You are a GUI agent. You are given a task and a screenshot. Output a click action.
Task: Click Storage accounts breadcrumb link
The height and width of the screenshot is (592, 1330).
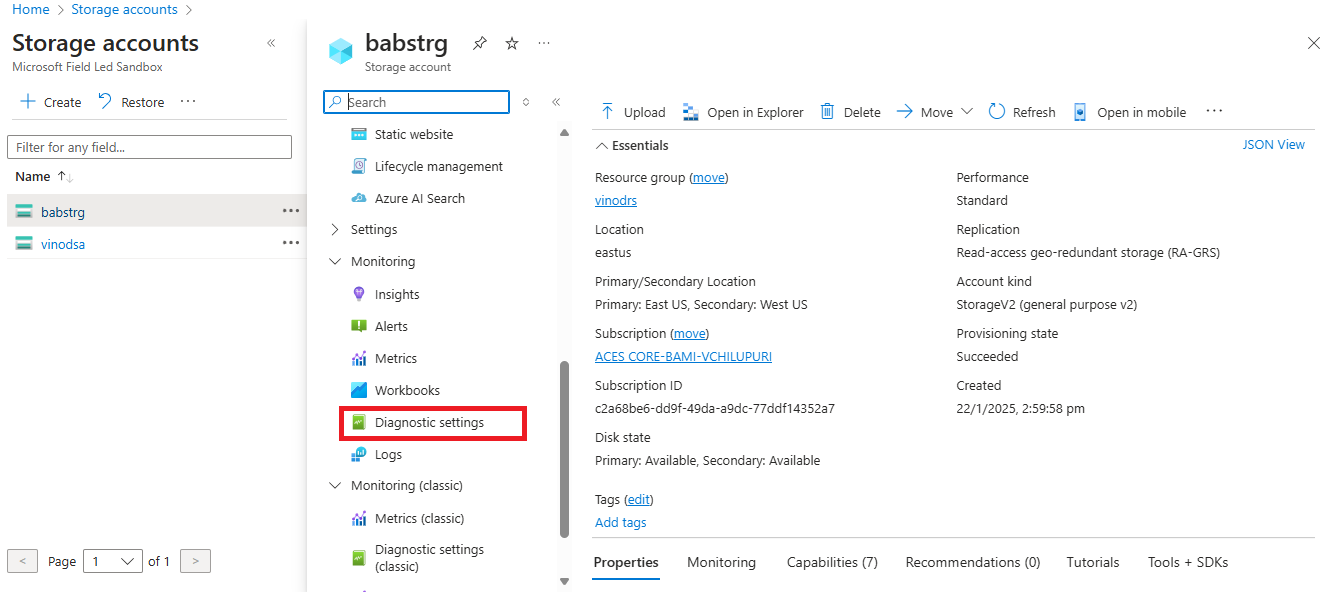pyautogui.click(x=124, y=9)
